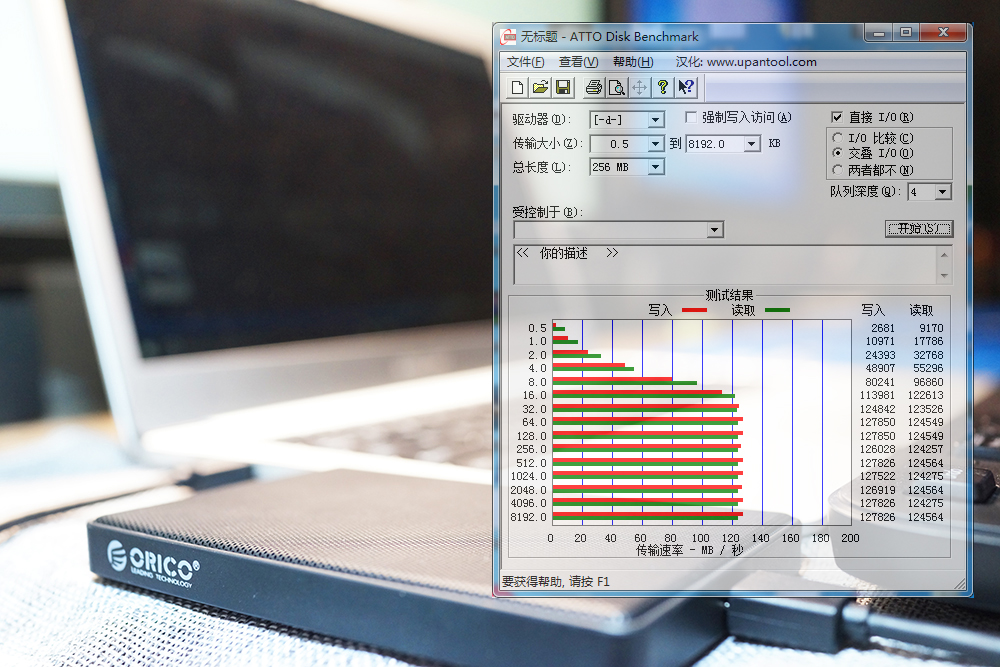Click the write value 10971
The image size is (1000, 667).
pos(880,341)
